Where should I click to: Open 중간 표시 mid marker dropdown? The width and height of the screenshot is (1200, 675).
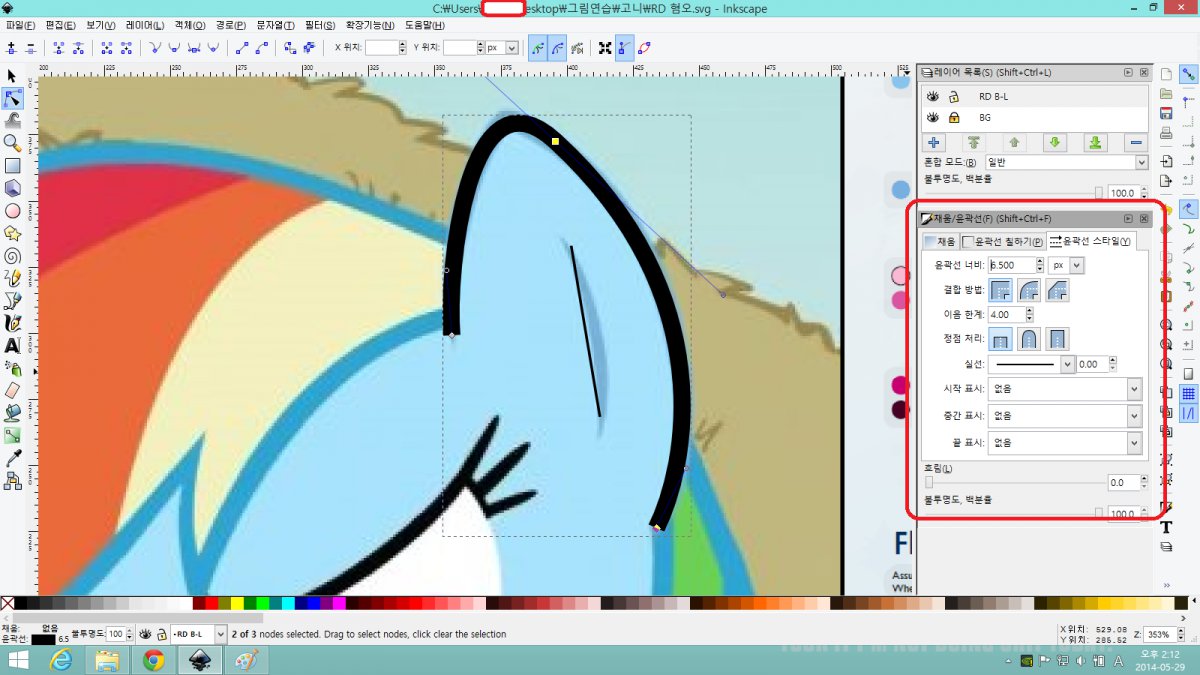point(1065,415)
